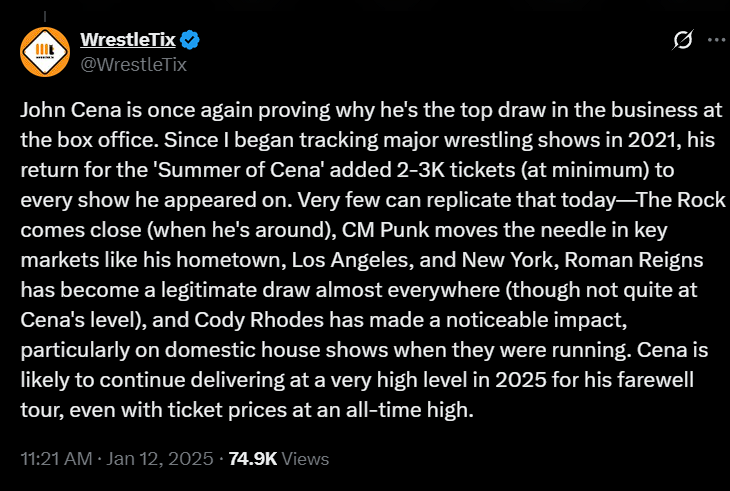Click the 'Summer of Cena' phrase
The width and height of the screenshot is (730, 491).
click(240, 170)
